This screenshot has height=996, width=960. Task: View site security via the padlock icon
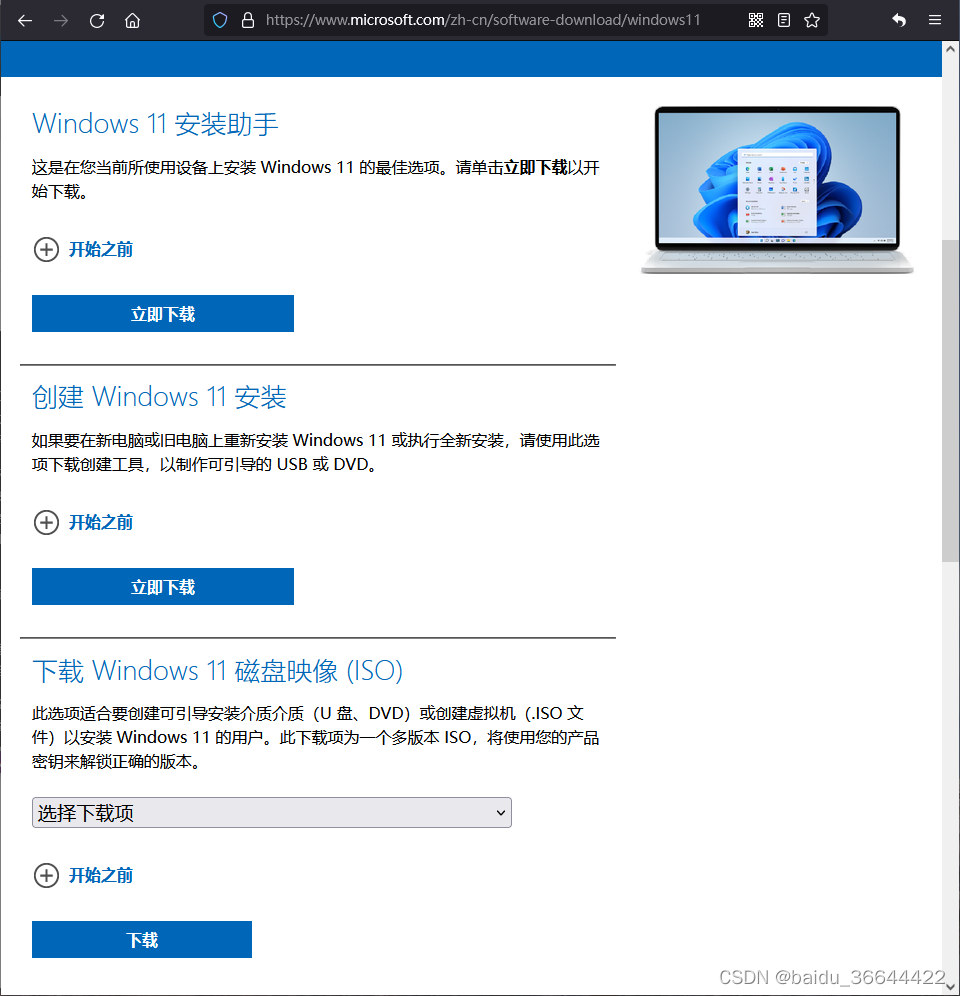[248, 20]
